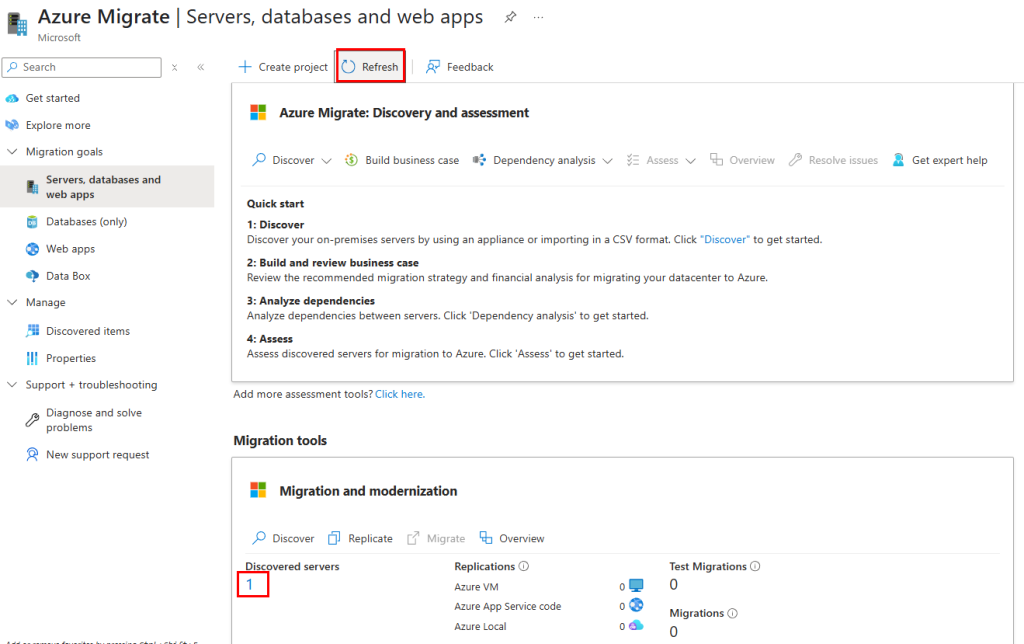1024x644 pixels.
Task: Click Build business case
Action: pyautogui.click(x=402, y=160)
